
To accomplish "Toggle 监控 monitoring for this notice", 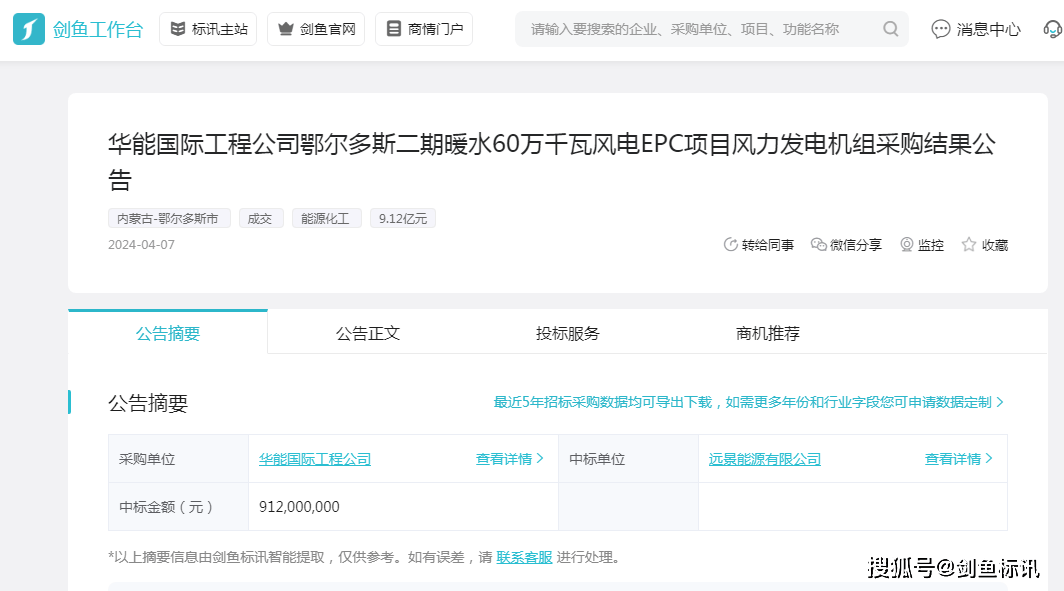I will coord(922,245).
